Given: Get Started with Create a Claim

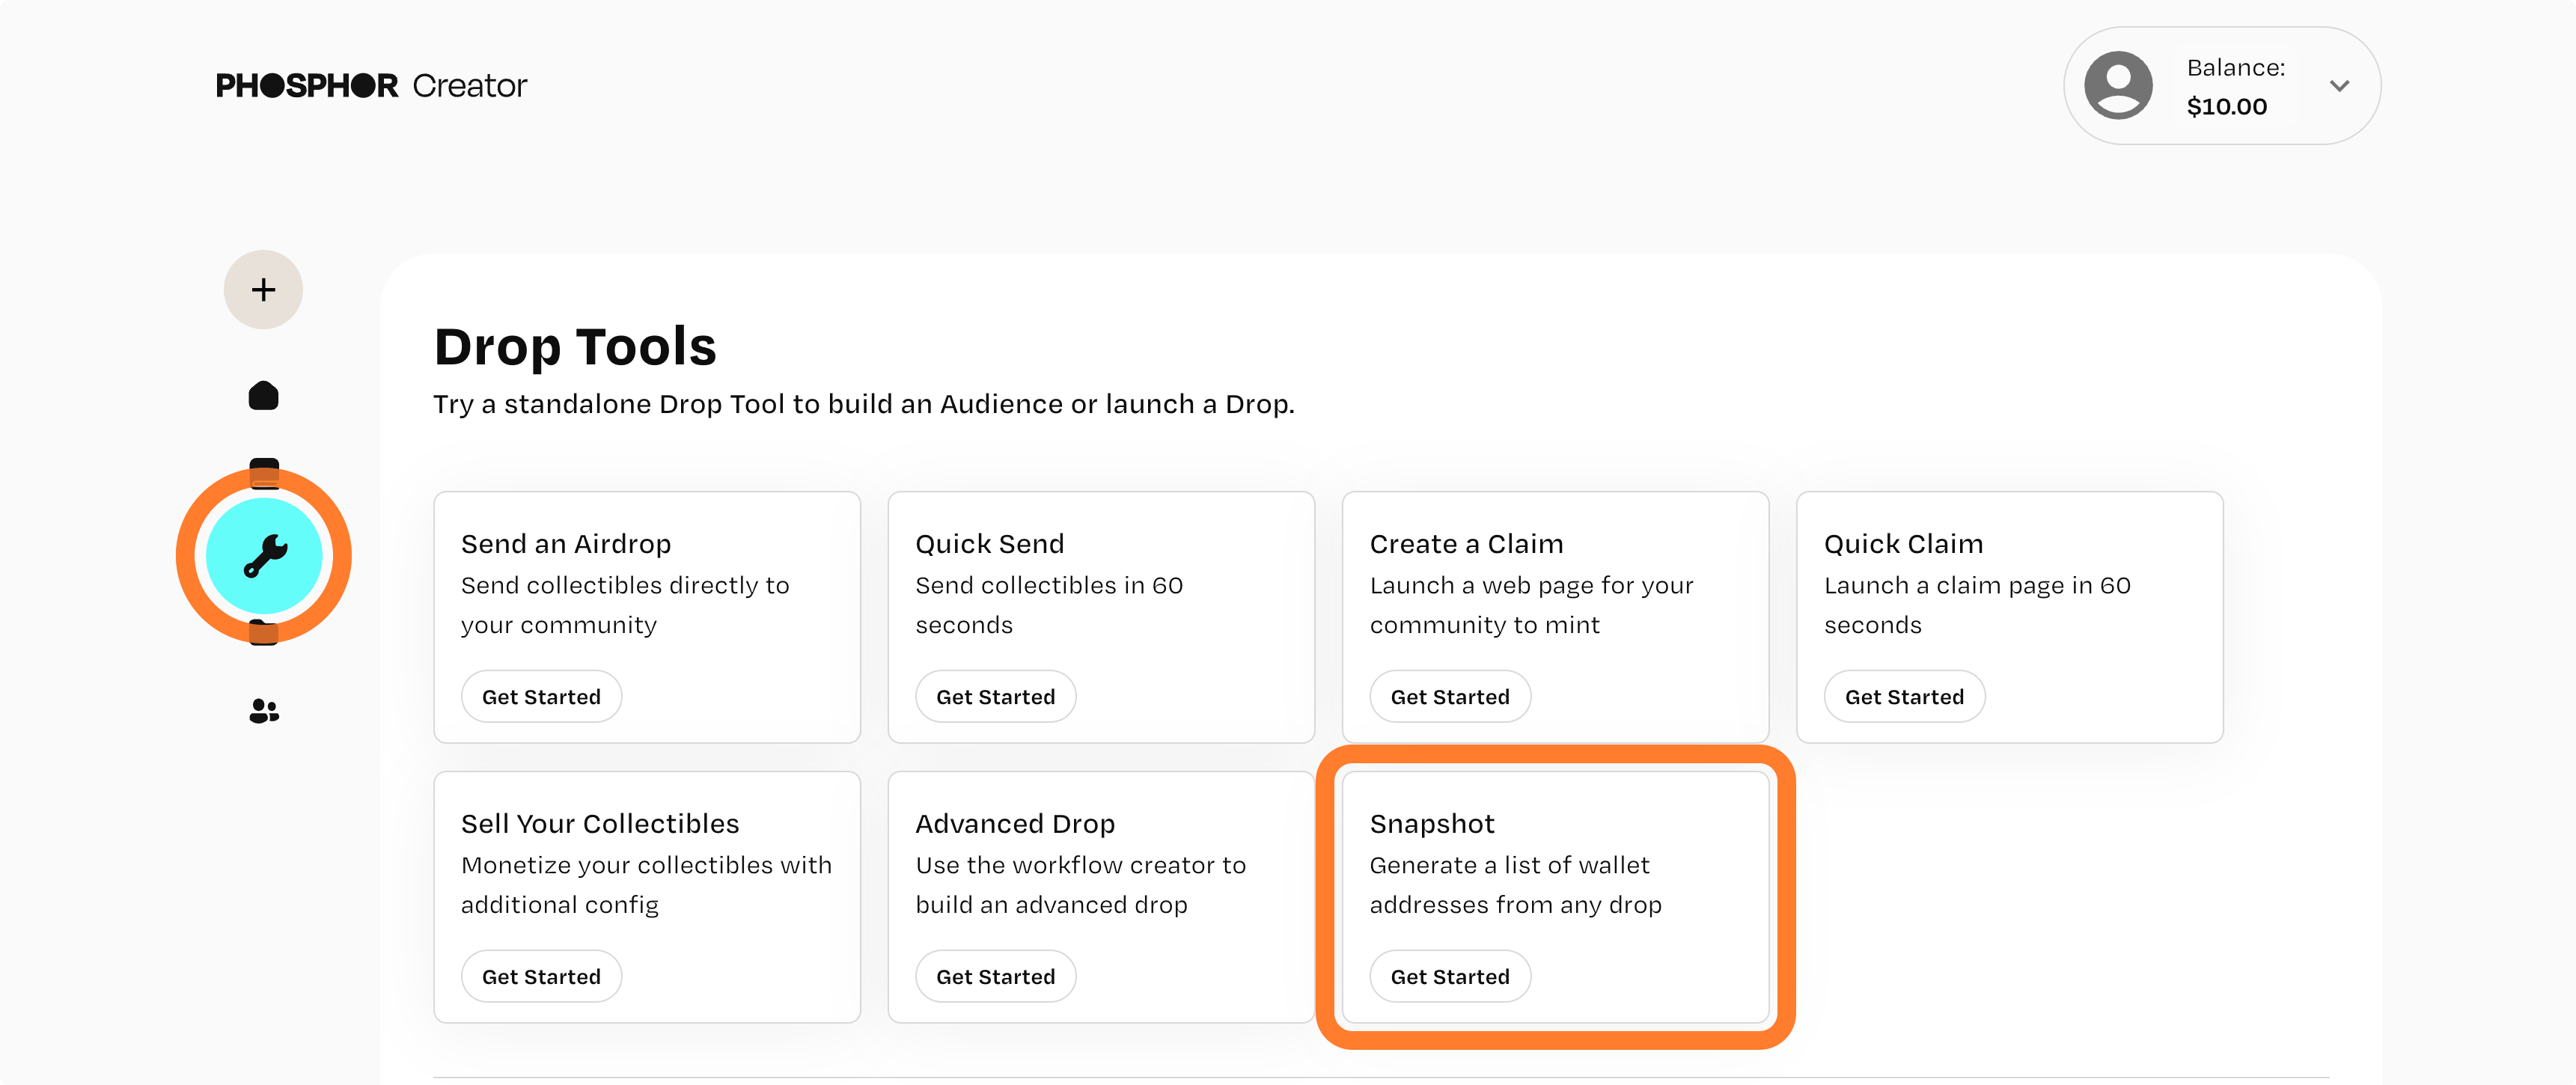Looking at the screenshot, I should (1450, 696).
